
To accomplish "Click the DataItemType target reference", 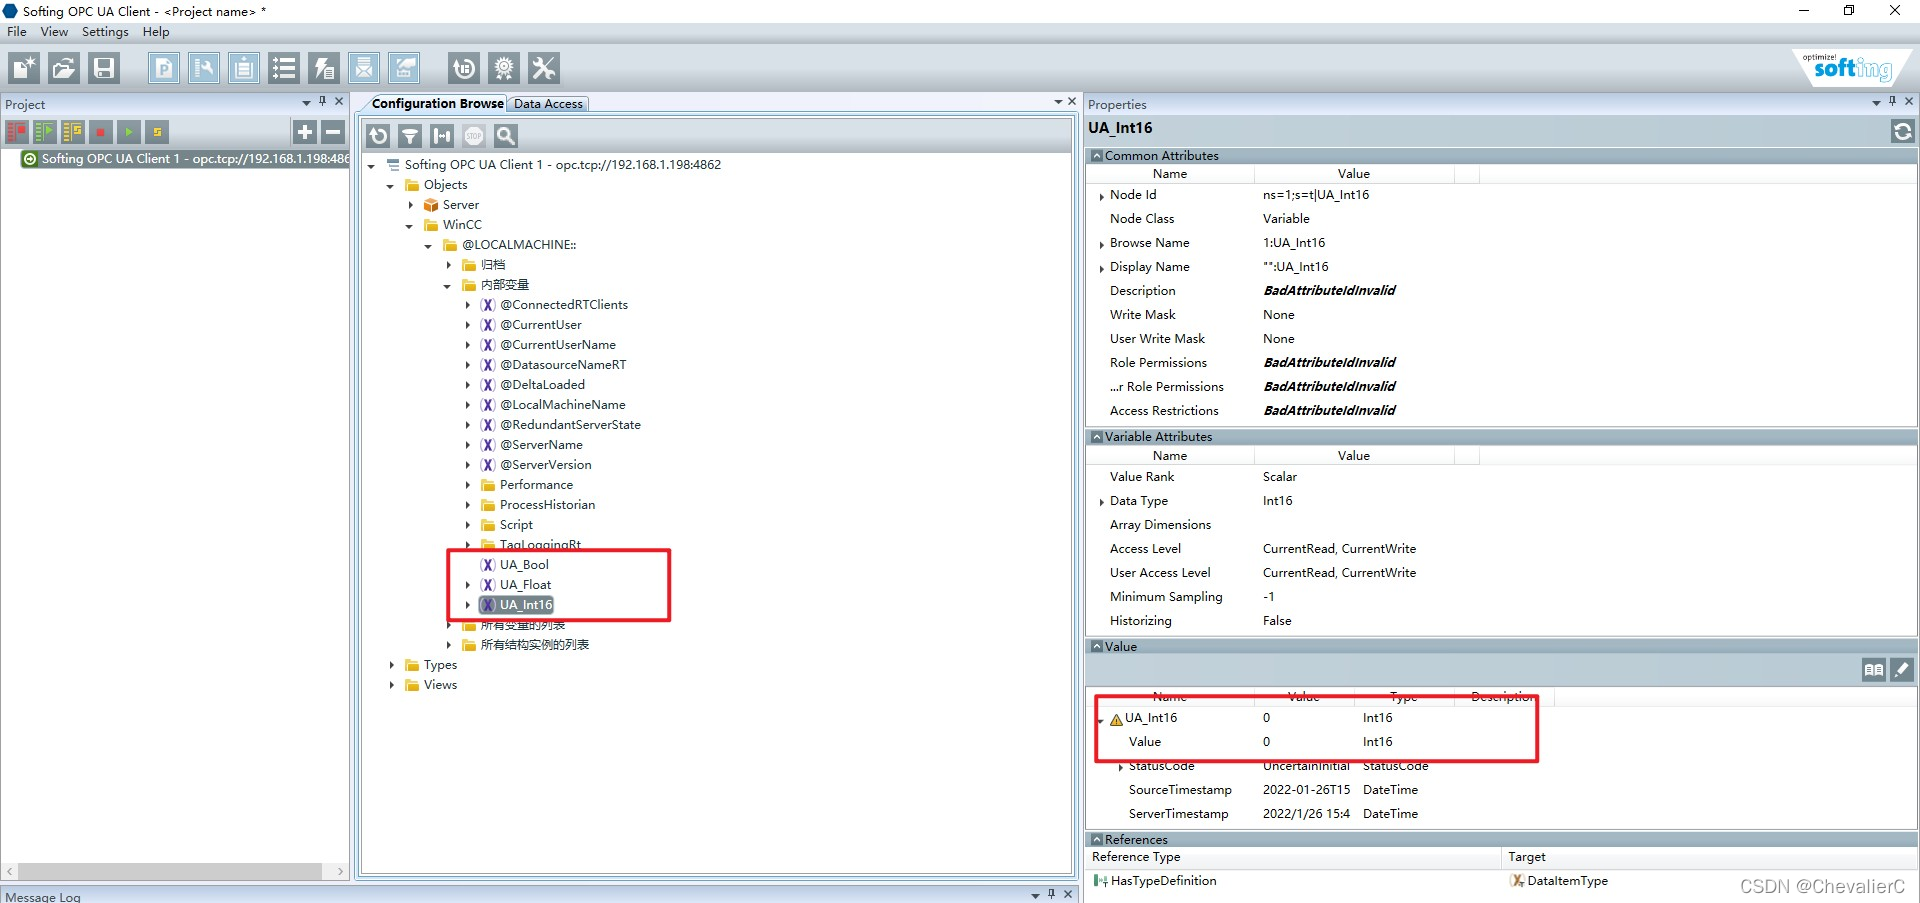I will tap(1567, 881).
